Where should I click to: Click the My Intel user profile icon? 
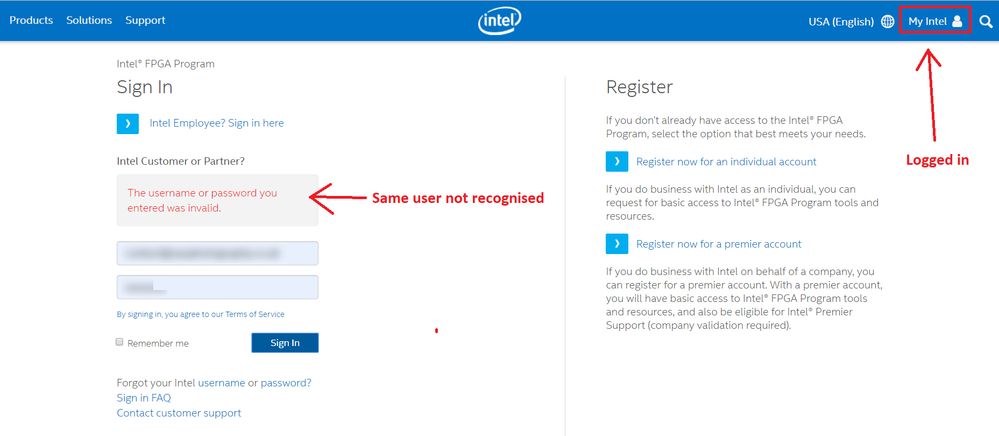[957, 21]
